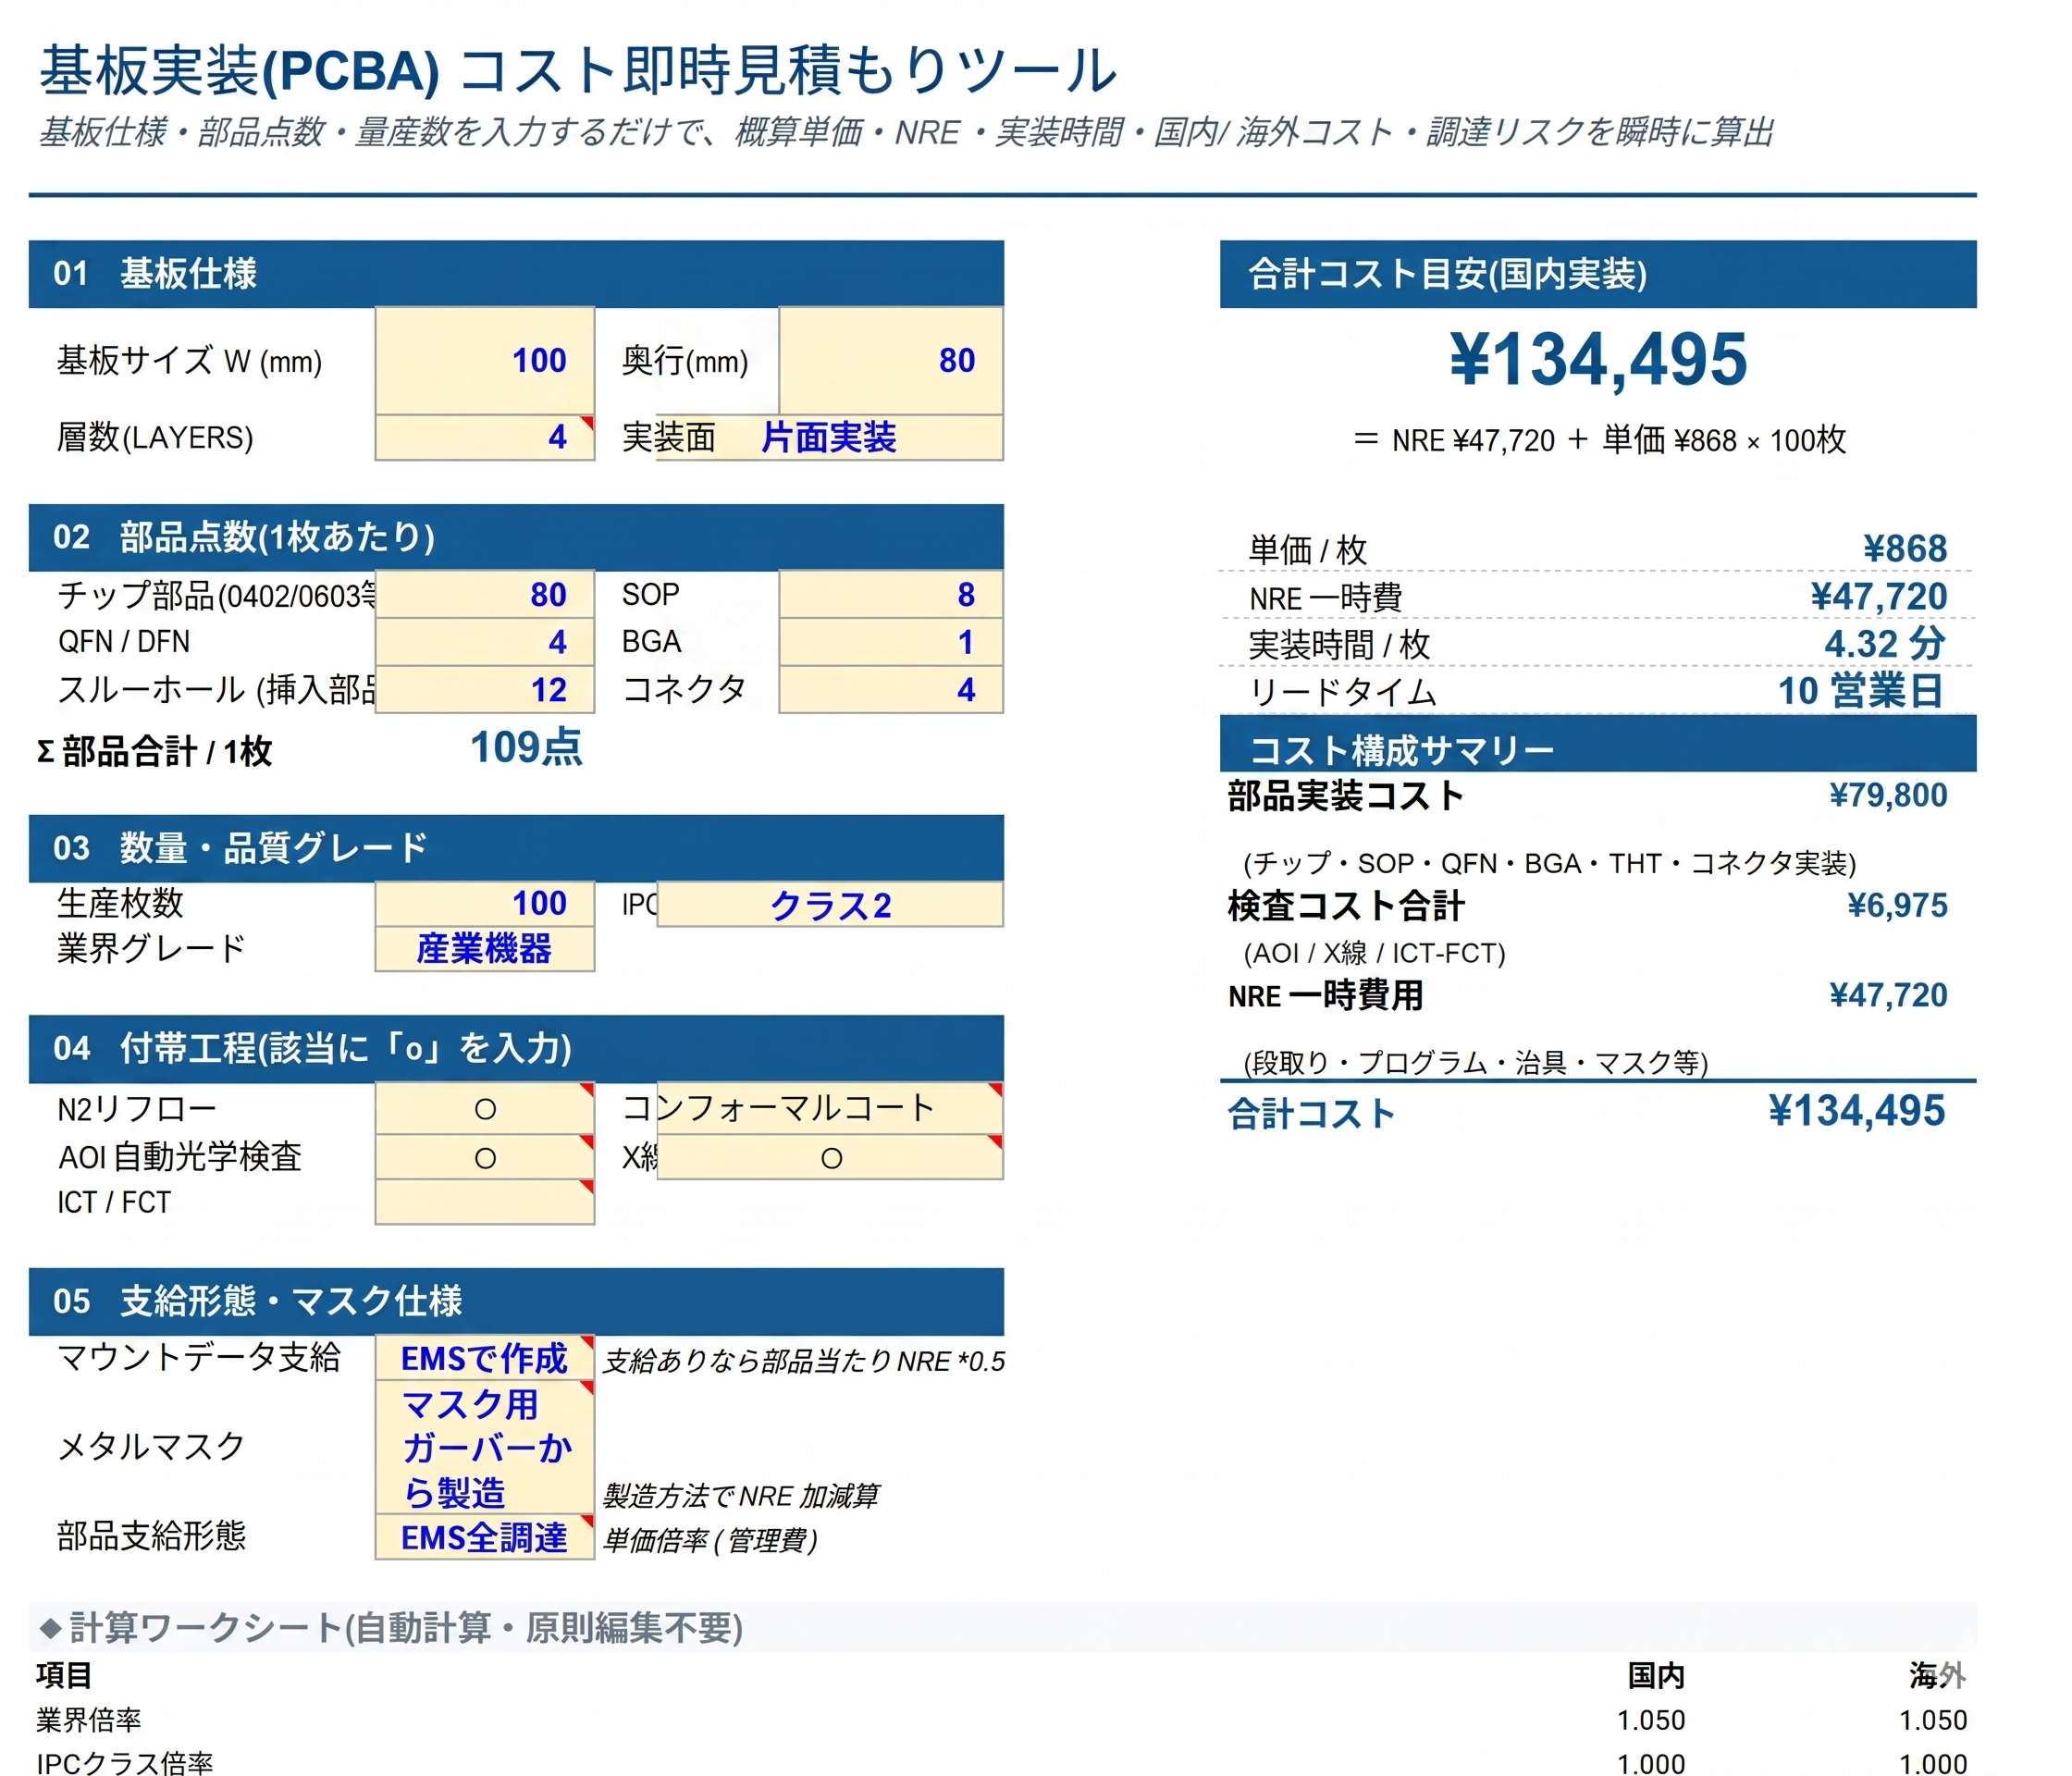Open the 実装面 dropdown showing 片面実装

pos(830,437)
